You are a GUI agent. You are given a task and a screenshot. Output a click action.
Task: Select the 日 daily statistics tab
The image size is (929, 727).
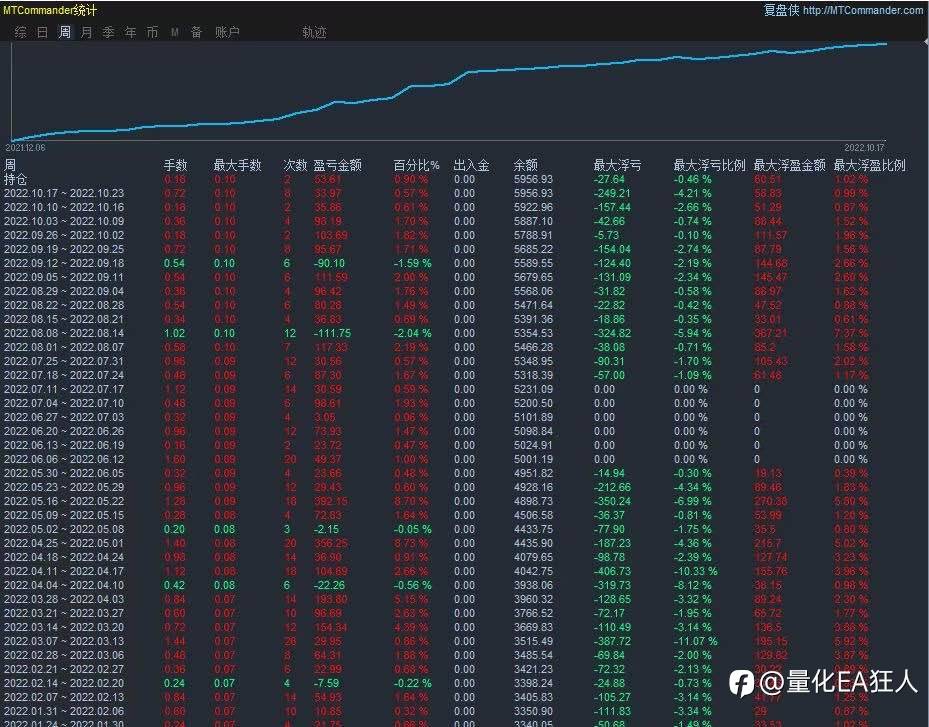pyautogui.click(x=43, y=32)
